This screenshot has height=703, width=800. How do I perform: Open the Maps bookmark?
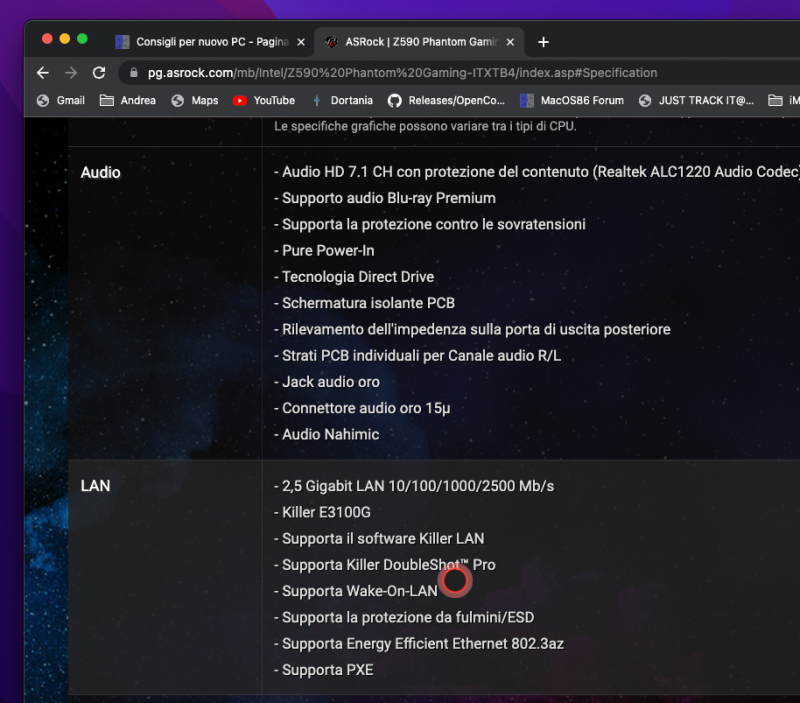195,100
